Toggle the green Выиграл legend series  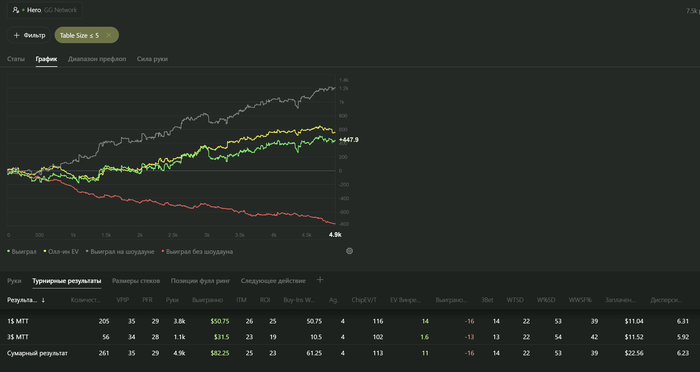22,251
